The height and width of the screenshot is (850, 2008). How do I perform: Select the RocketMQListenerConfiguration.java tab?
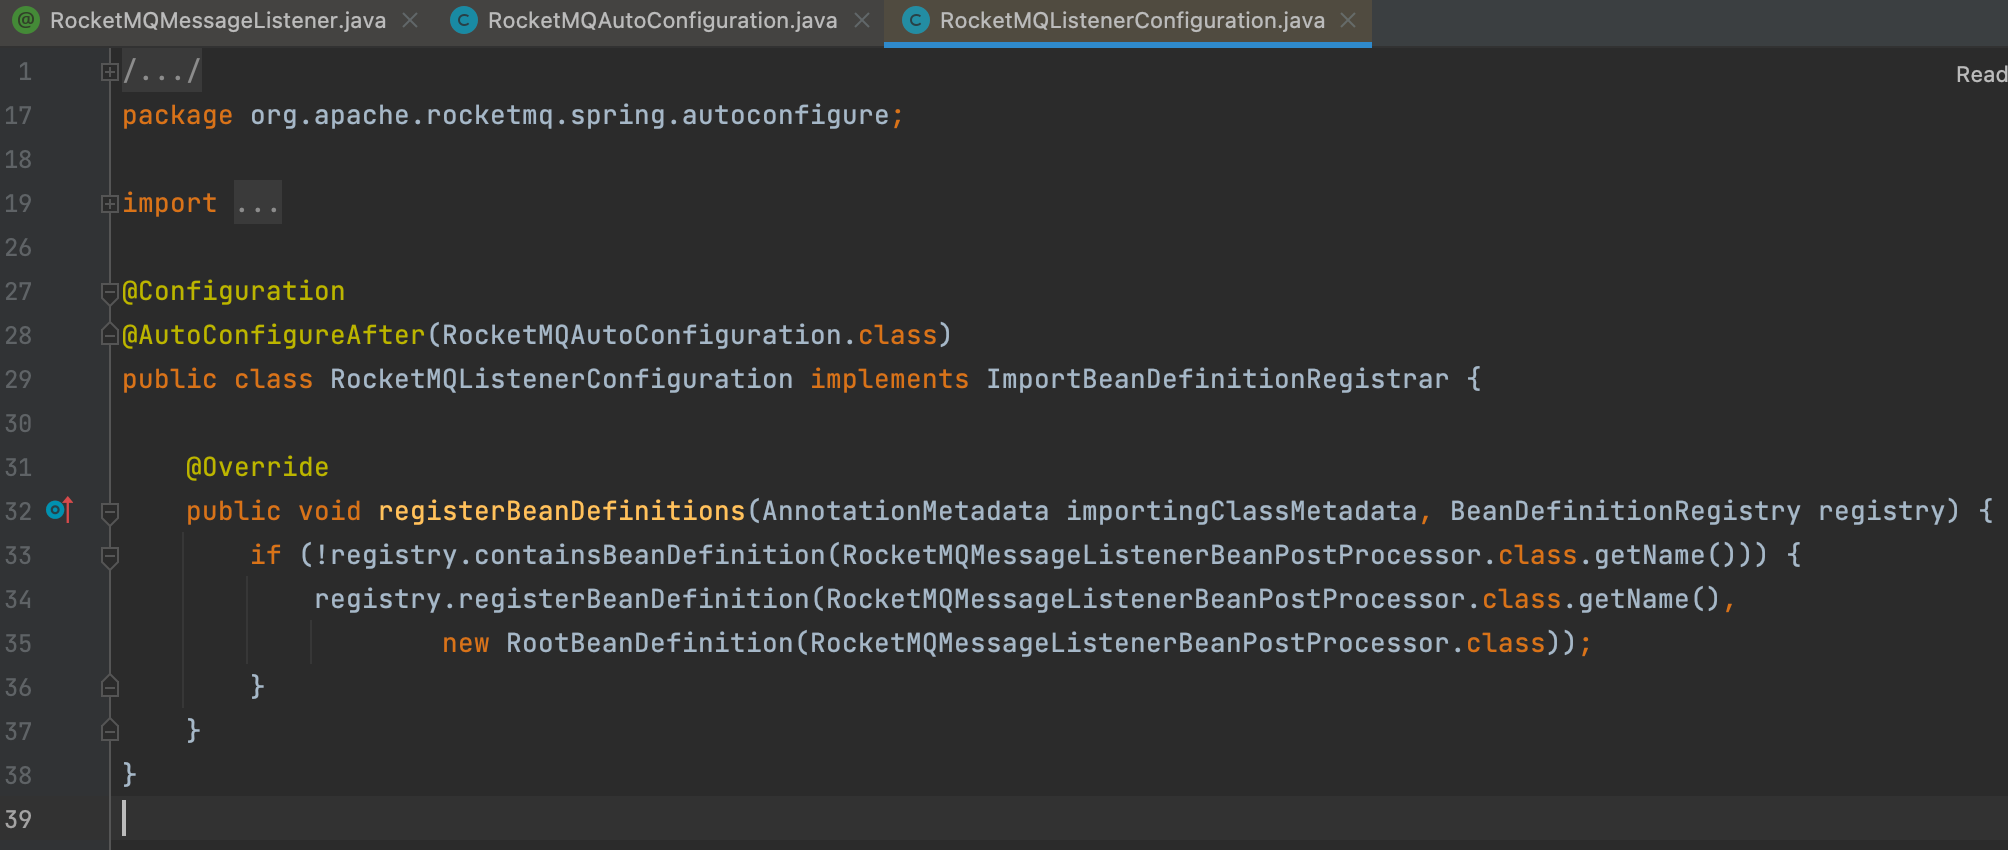pos(1132,21)
